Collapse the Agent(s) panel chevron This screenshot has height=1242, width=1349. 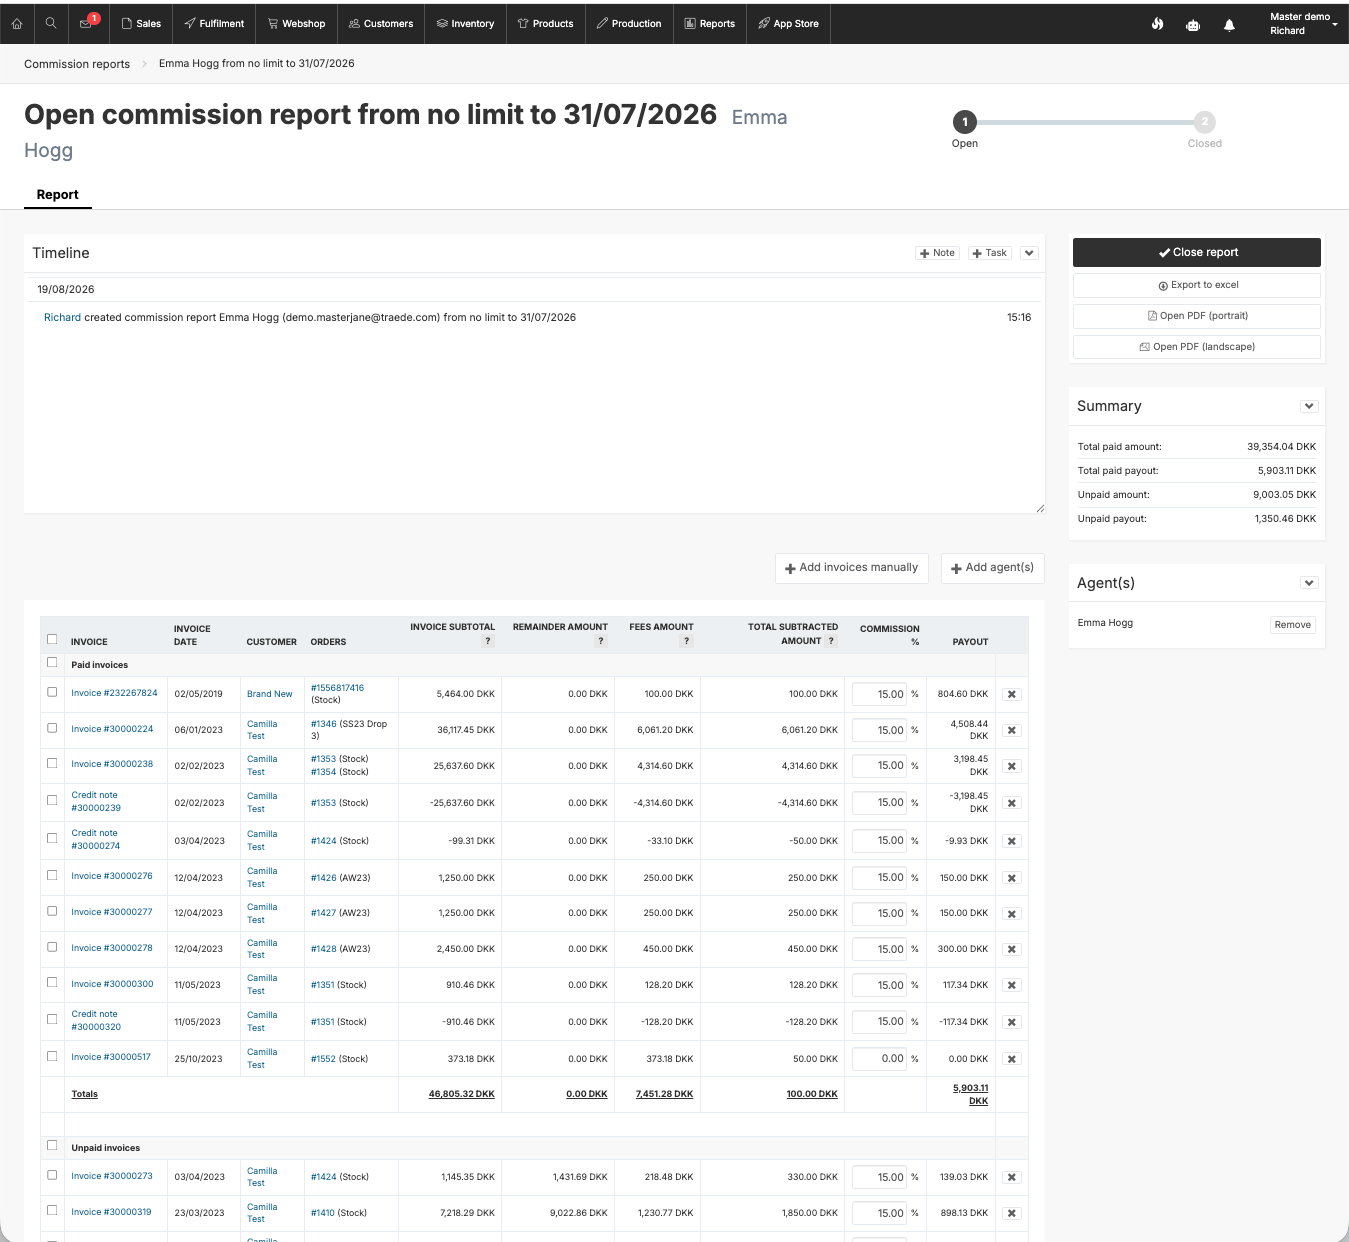[1309, 583]
